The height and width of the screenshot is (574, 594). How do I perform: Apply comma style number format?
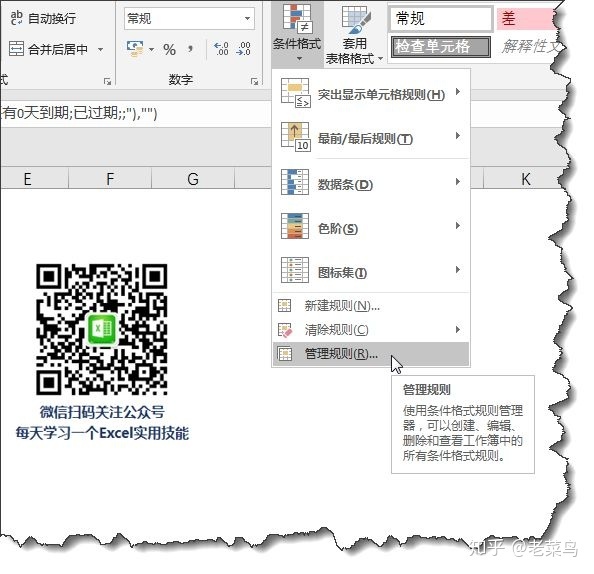pos(190,48)
